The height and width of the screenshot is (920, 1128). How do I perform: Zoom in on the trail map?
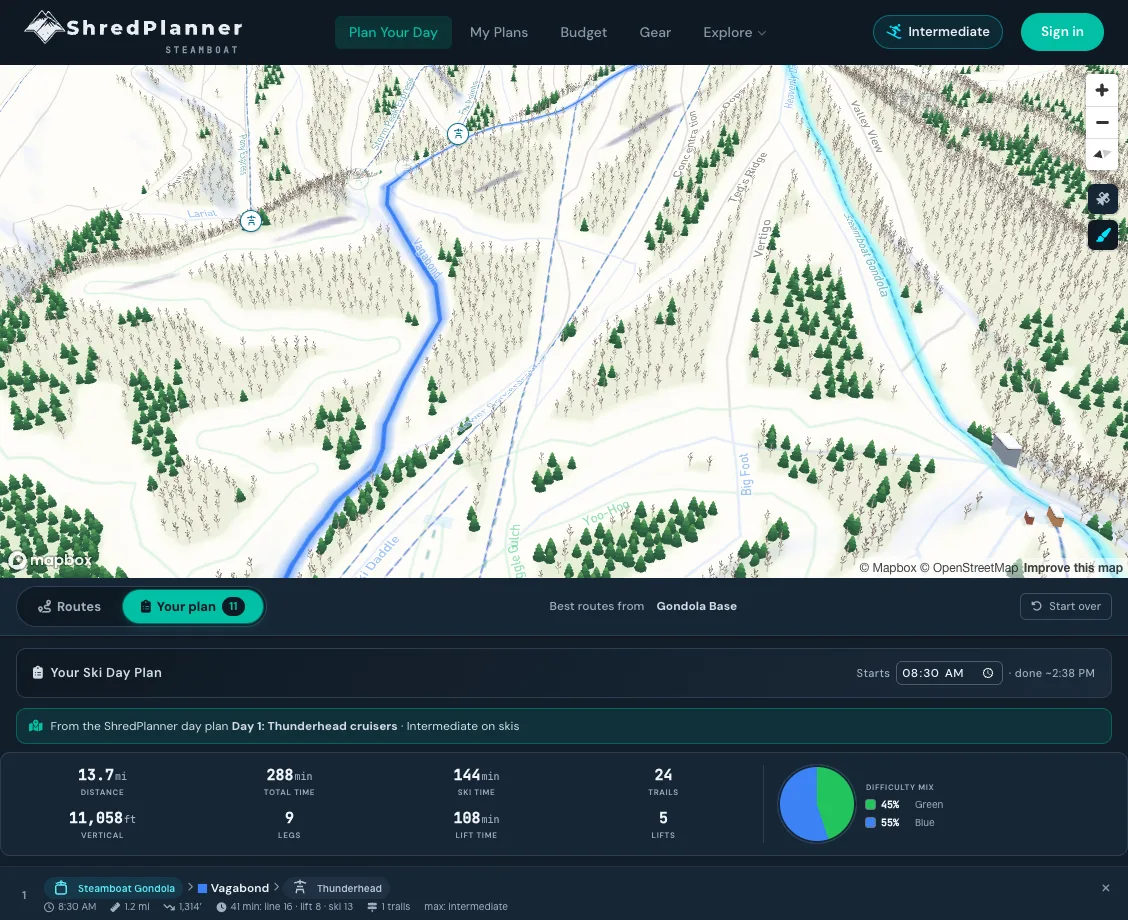(1101, 90)
